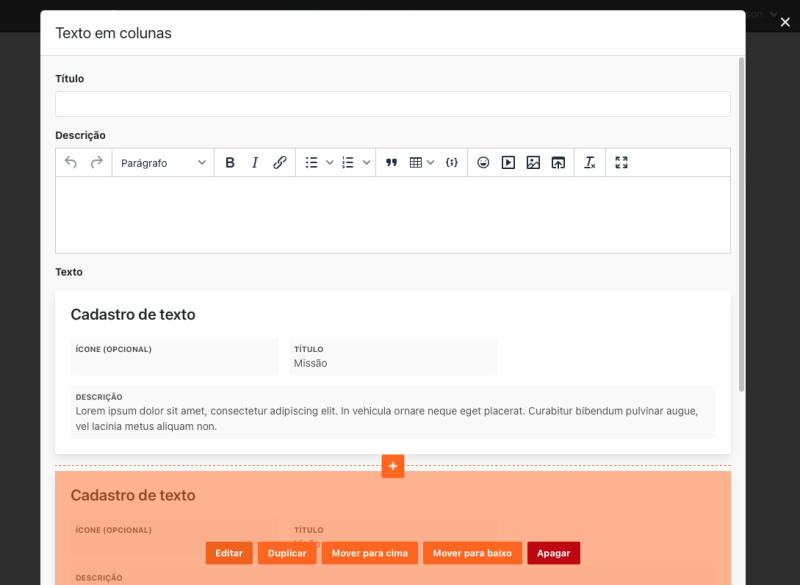
Task: Insert an image into the description
Action: [533, 162]
